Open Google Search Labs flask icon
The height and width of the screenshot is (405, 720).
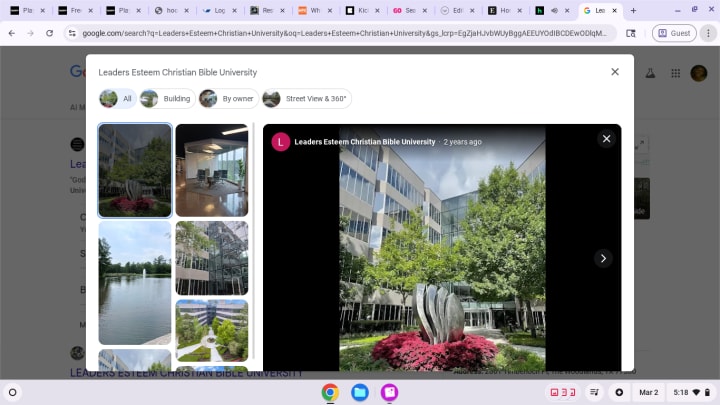tap(650, 73)
